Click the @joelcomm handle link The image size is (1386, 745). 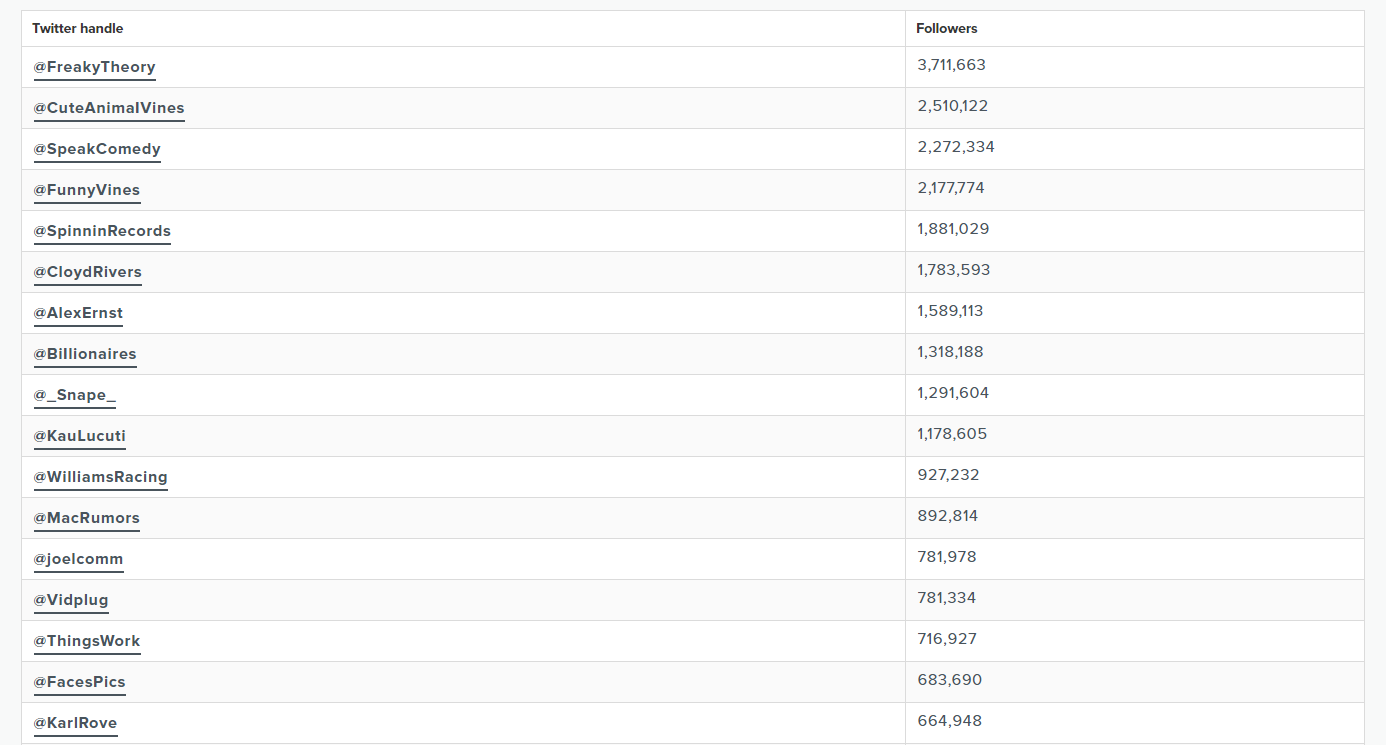point(78,559)
